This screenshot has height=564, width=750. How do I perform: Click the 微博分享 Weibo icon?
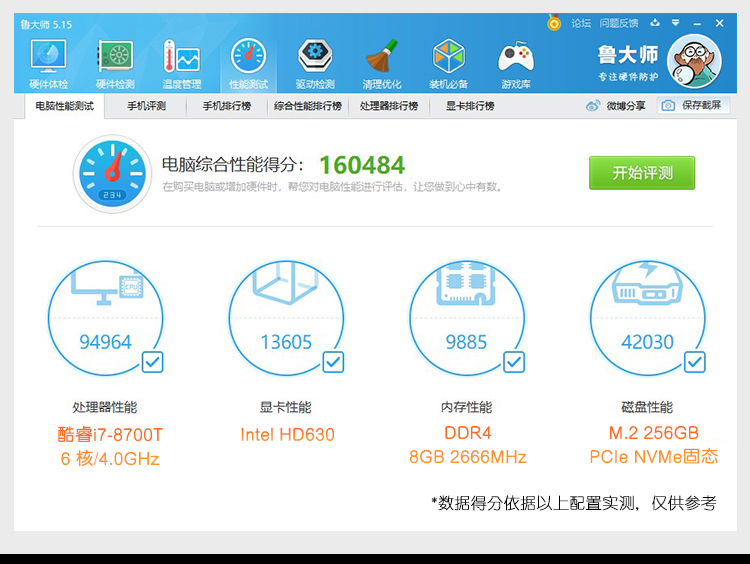point(593,106)
